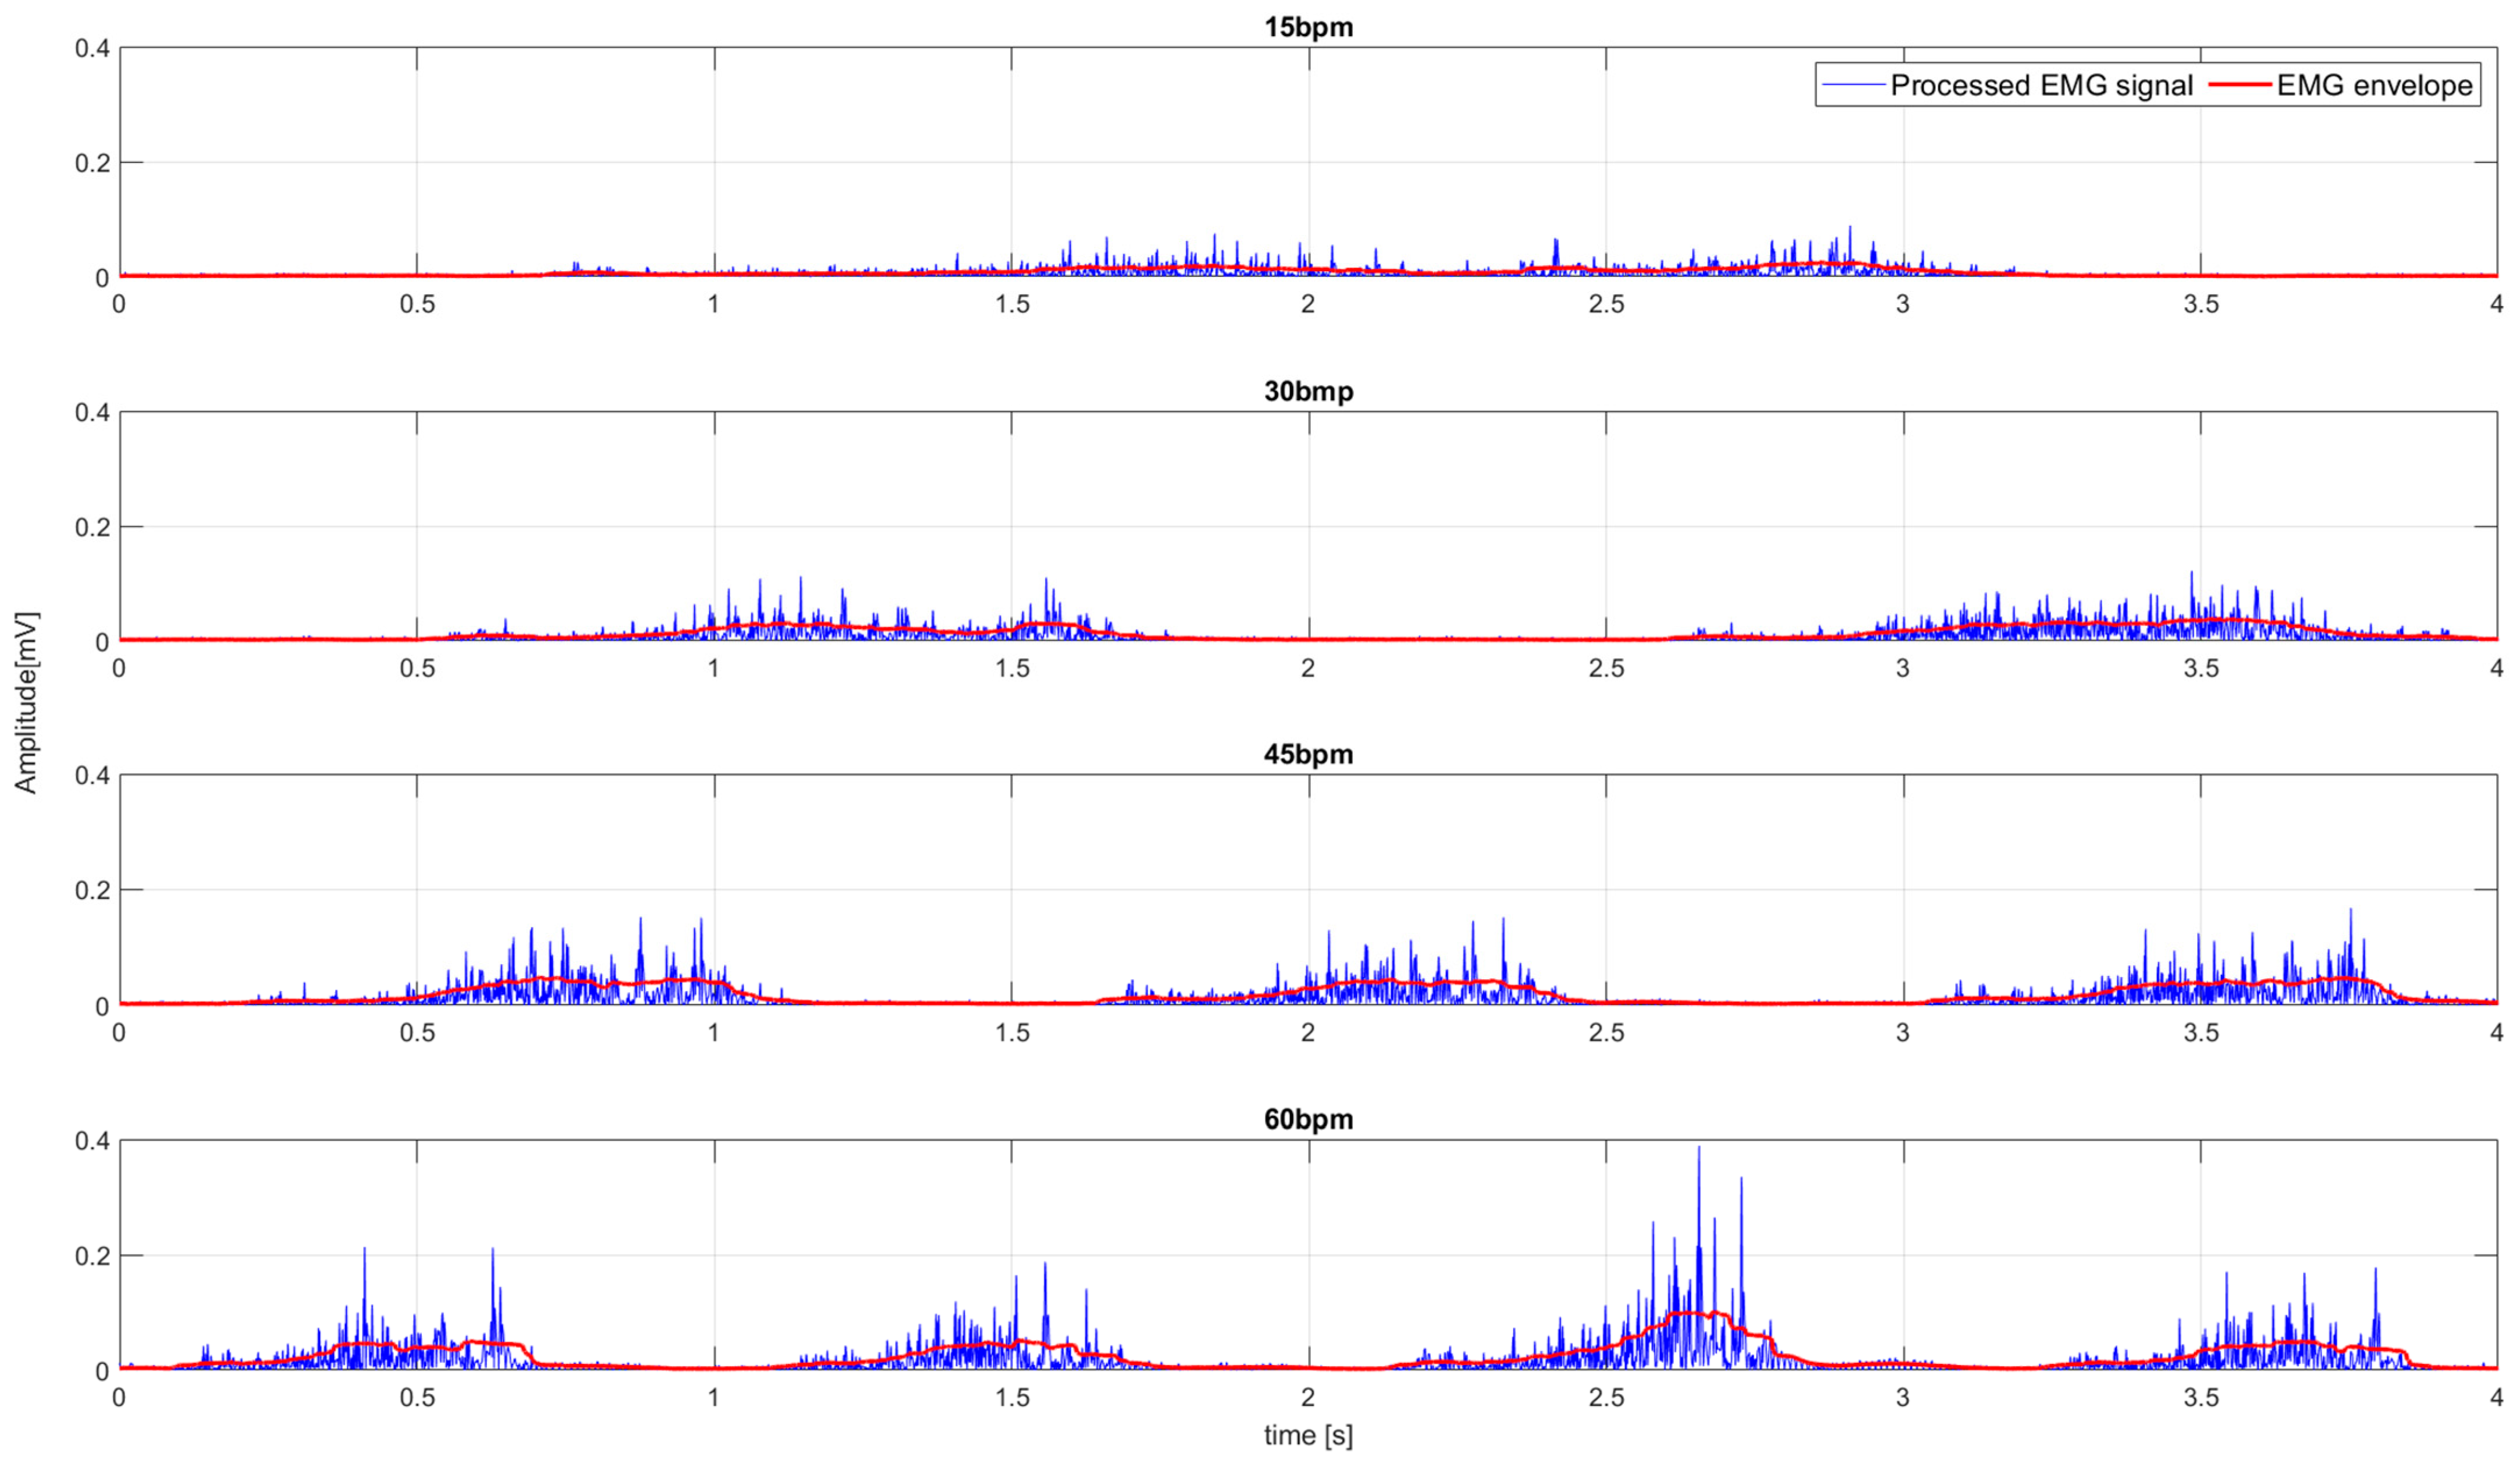Click x-tick 4 below the 60bpm plot
The width and height of the screenshot is (2520, 1467).
click(x=2496, y=1397)
